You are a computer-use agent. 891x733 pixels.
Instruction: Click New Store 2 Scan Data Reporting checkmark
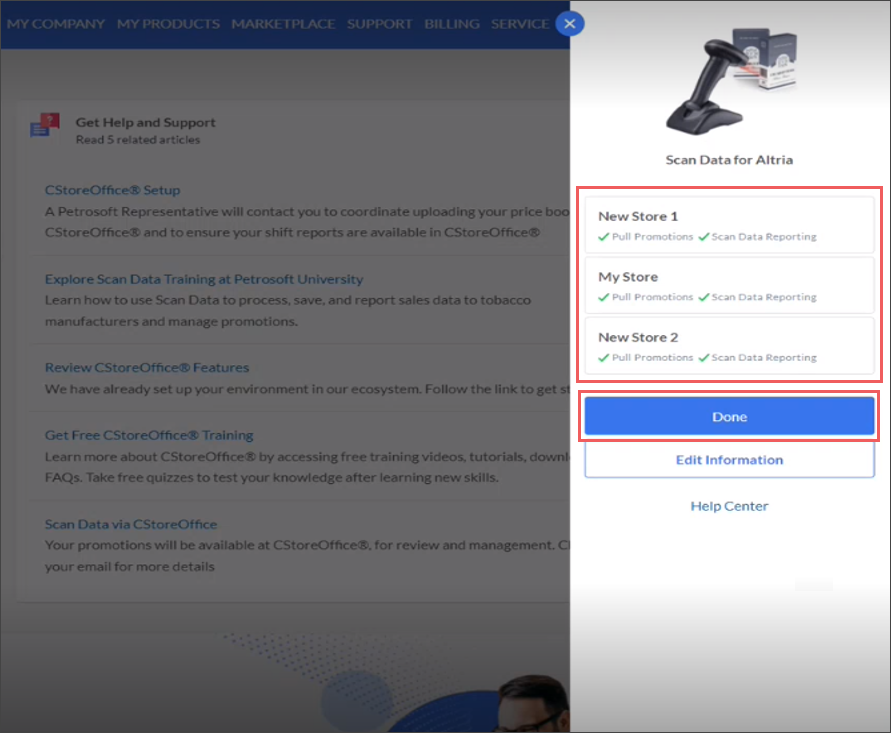pos(703,357)
